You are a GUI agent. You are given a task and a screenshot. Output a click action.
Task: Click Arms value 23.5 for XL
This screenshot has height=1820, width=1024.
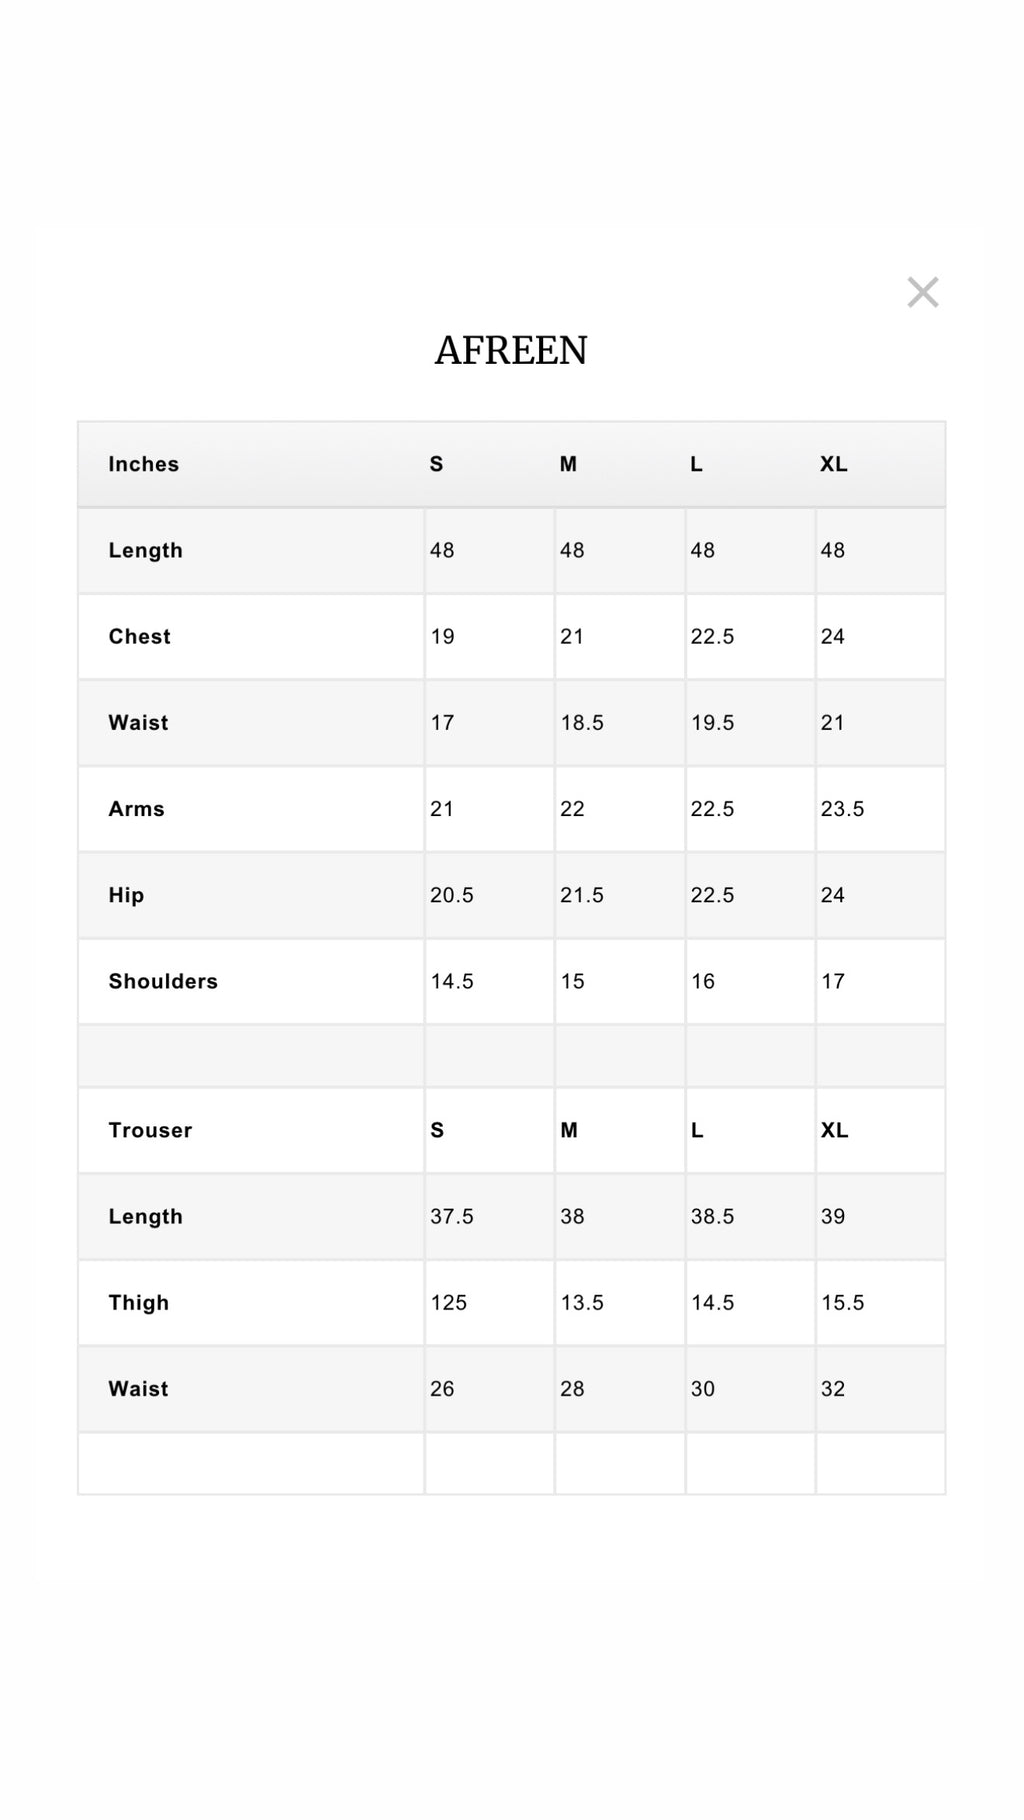pyautogui.click(x=843, y=809)
